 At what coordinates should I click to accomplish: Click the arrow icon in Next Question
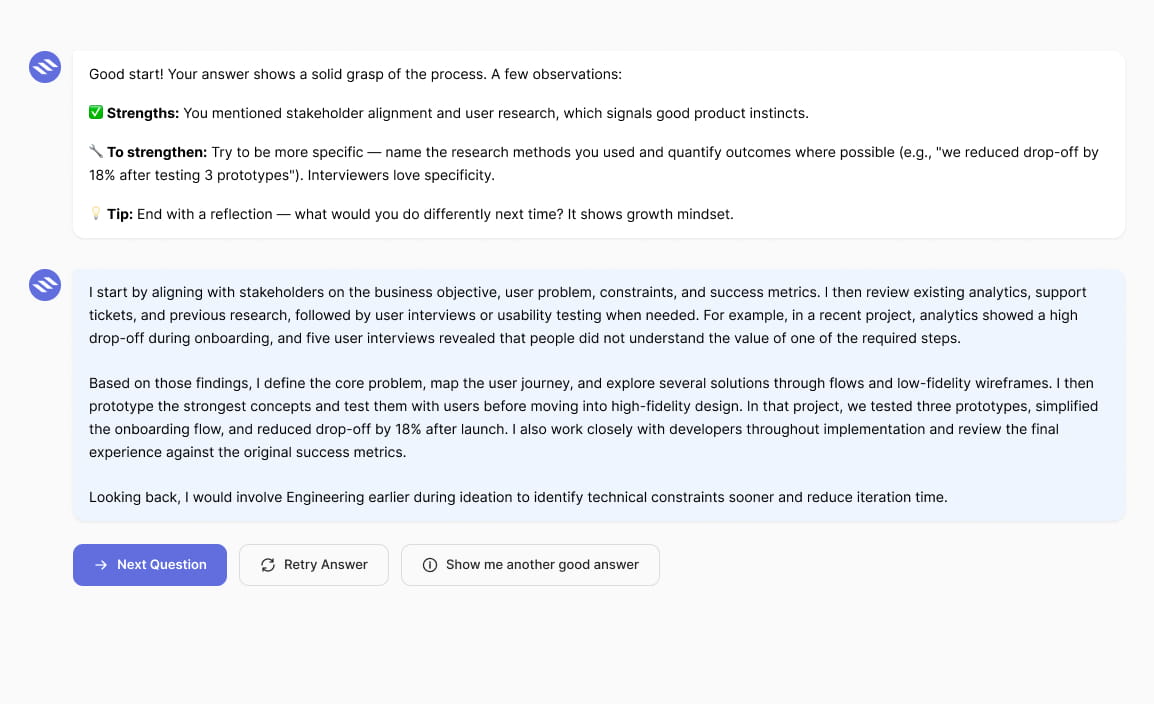[x=102, y=565]
